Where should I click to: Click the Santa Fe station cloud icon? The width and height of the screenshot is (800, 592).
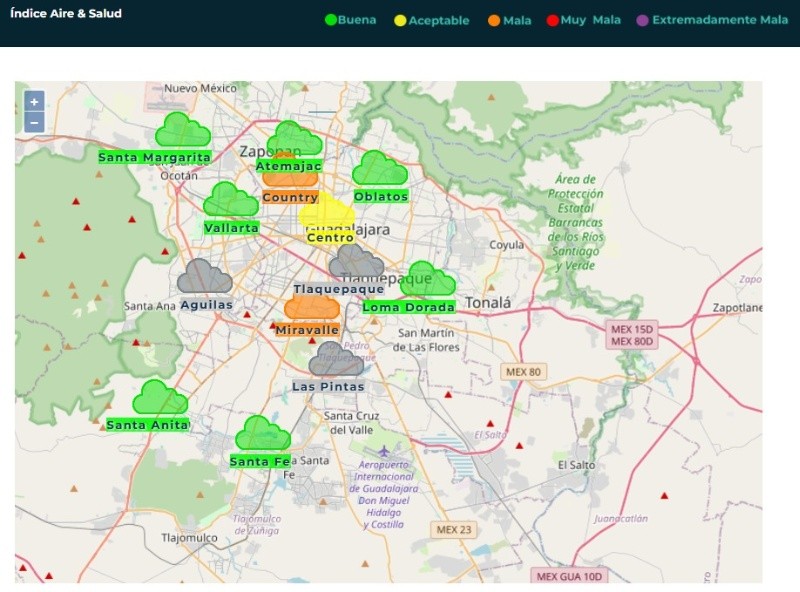click(x=262, y=434)
